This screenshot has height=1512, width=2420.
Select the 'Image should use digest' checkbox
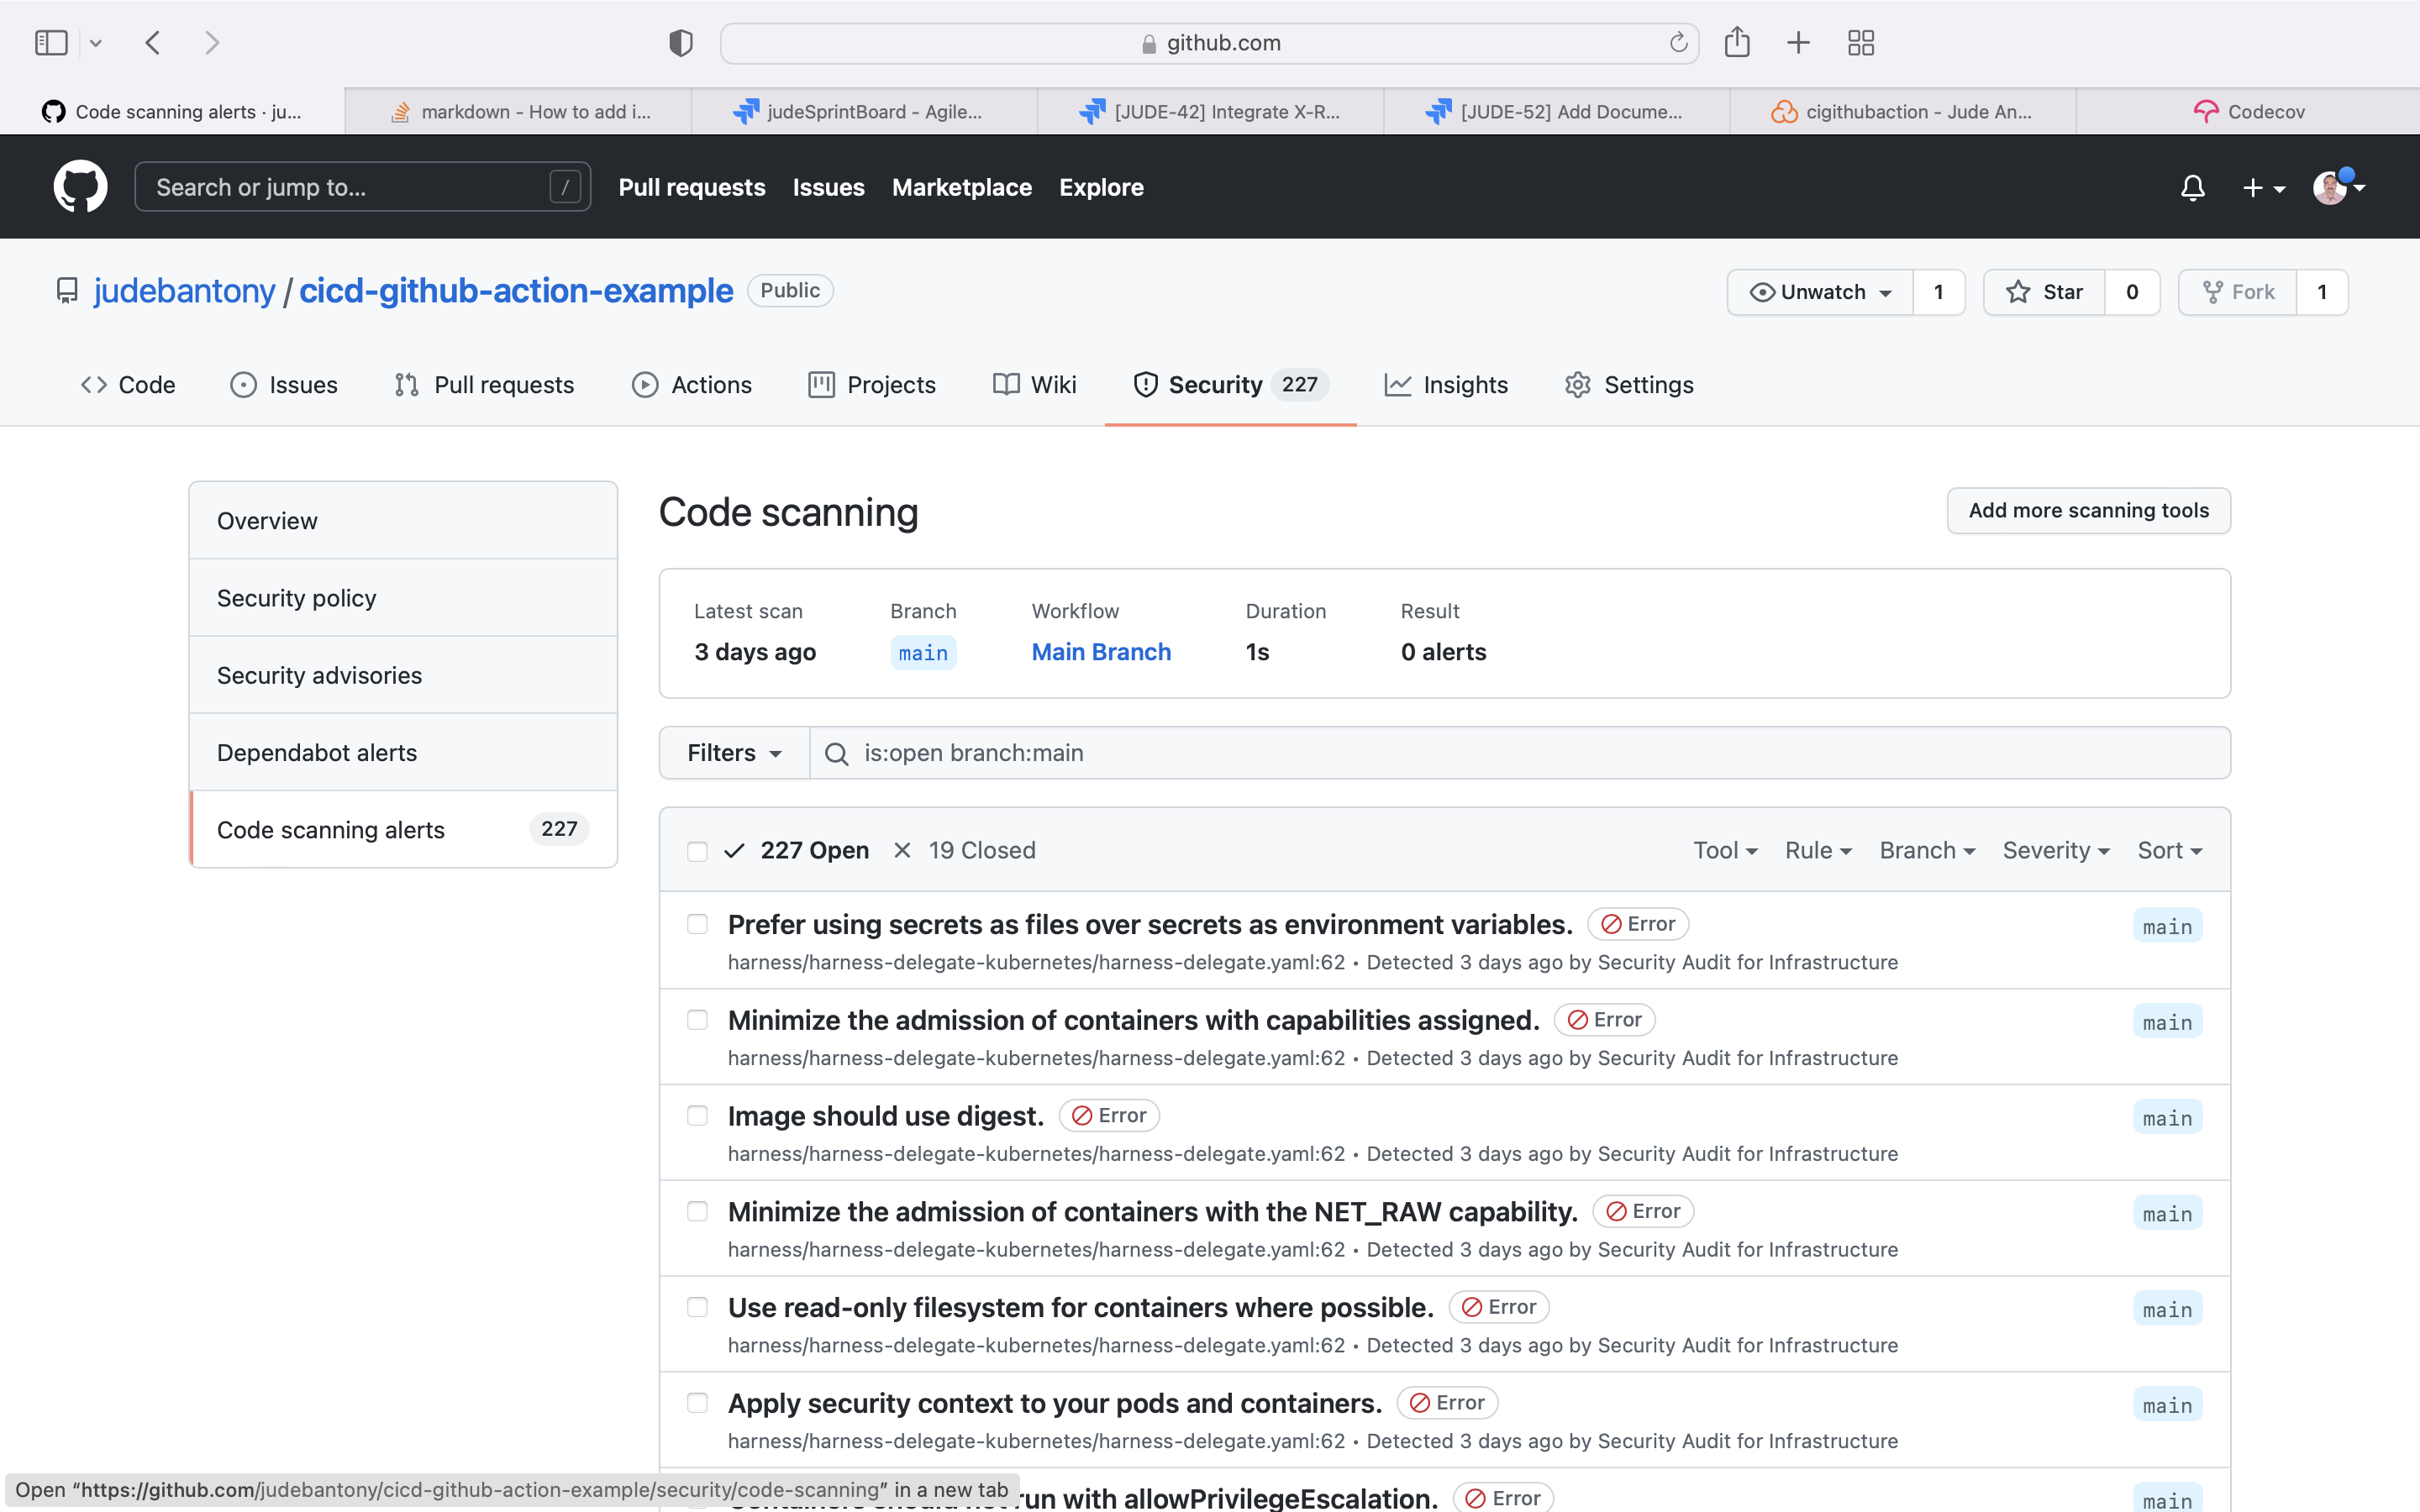click(x=697, y=1116)
